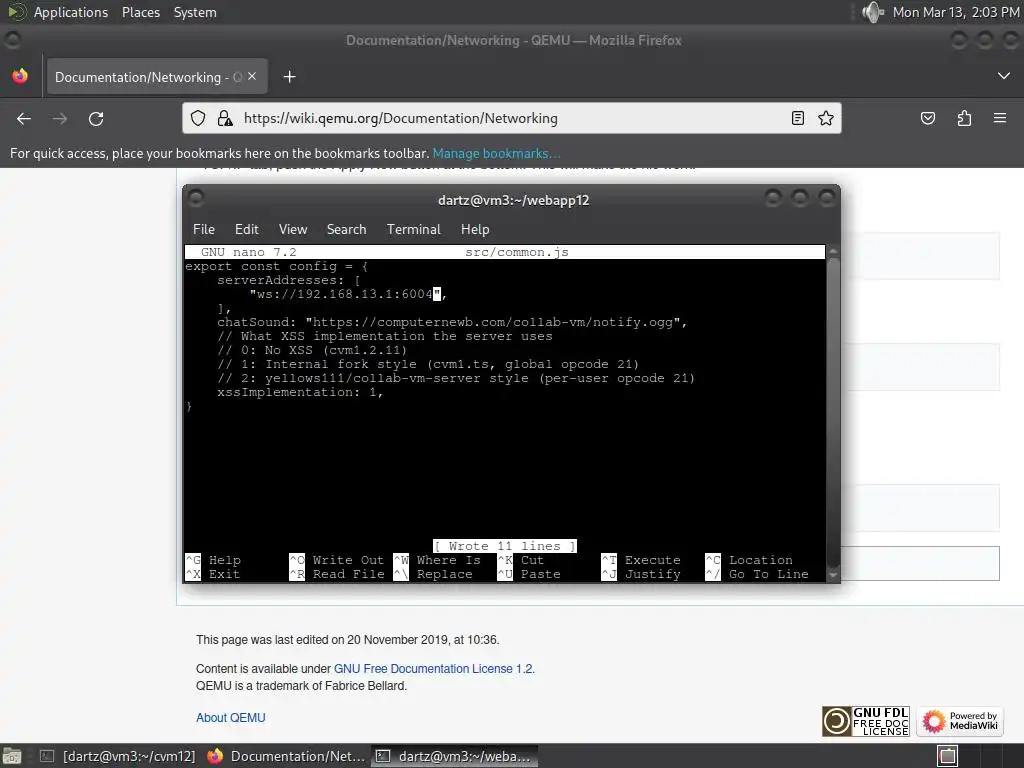Viewport: 1024px width, 768px height.
Task: Click the clock showing Mon Mar 13, 2:03 PM
Action: point(955,12)
